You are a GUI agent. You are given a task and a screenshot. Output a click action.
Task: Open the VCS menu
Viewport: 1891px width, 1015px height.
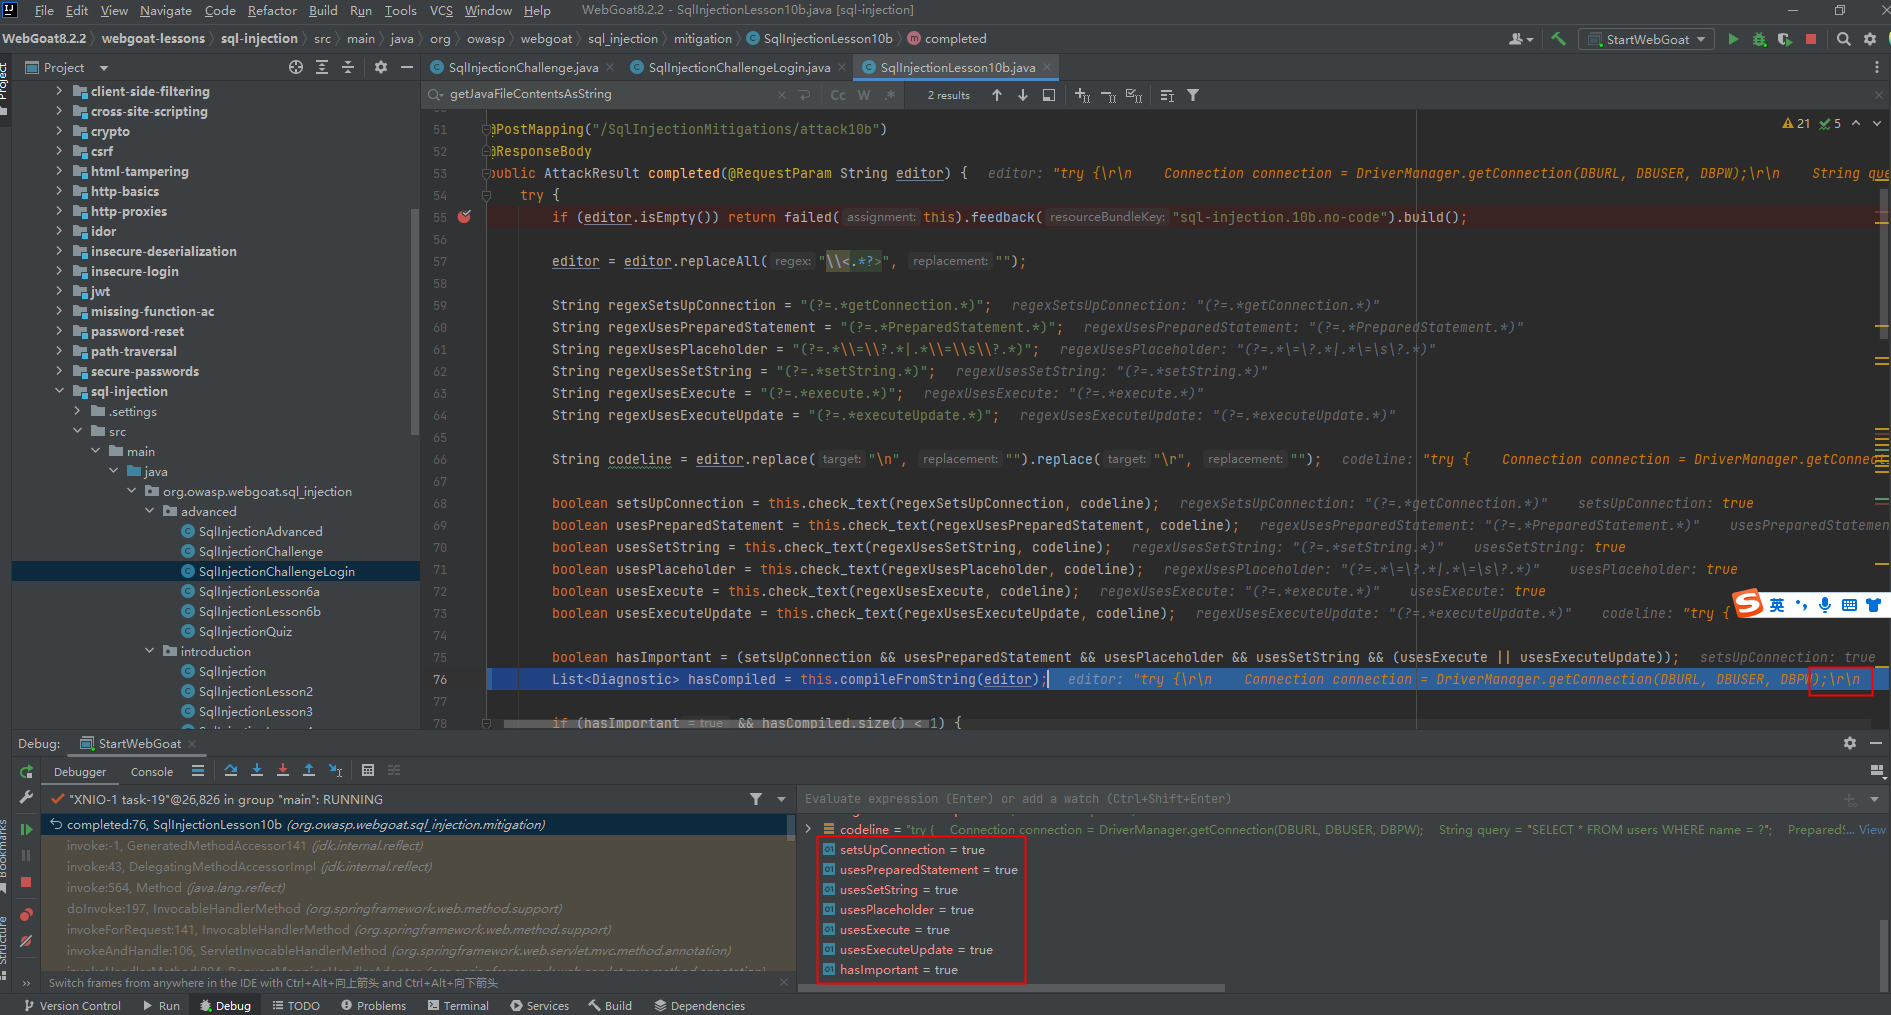[441, 10]
